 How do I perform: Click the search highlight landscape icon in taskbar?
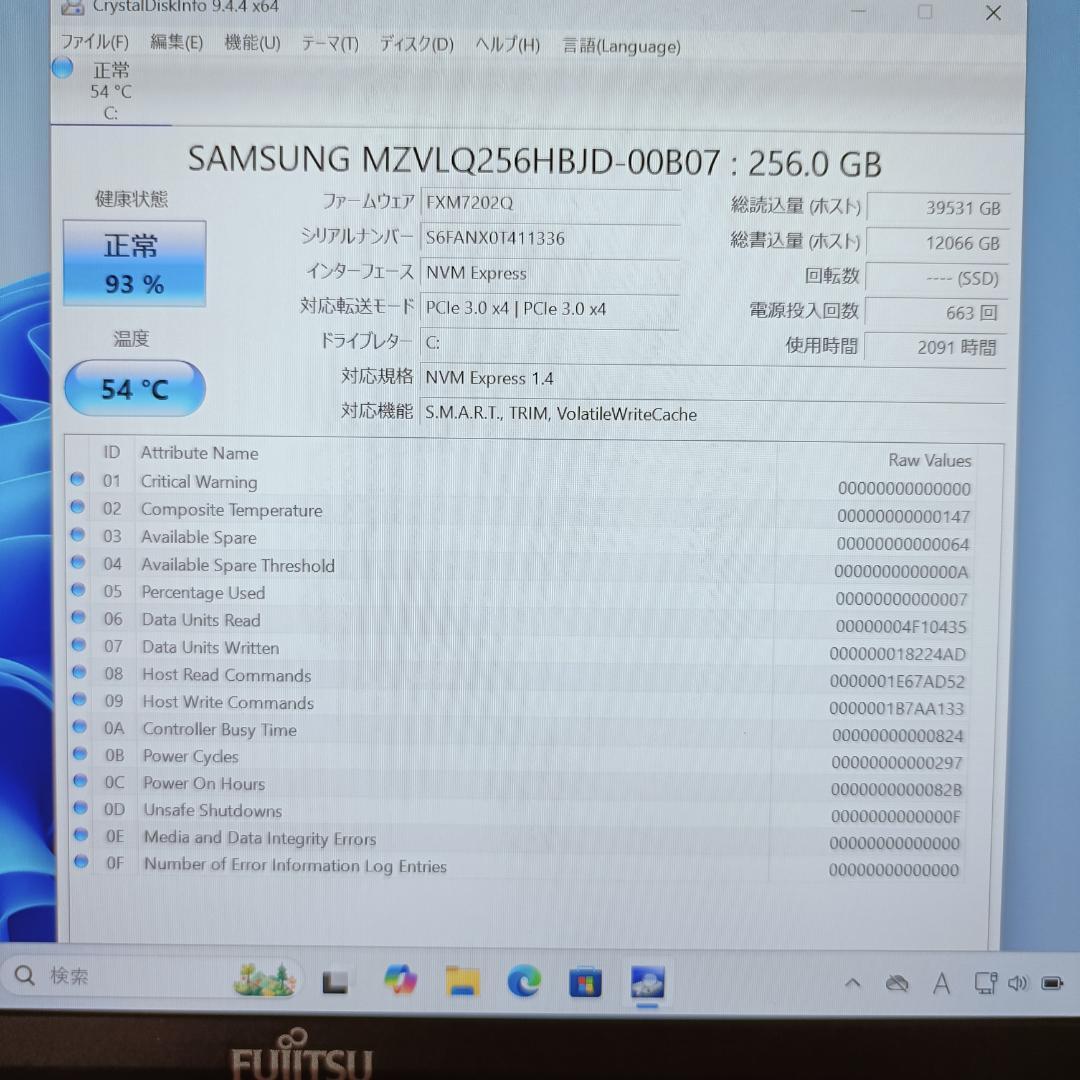[x=264, y=980]
